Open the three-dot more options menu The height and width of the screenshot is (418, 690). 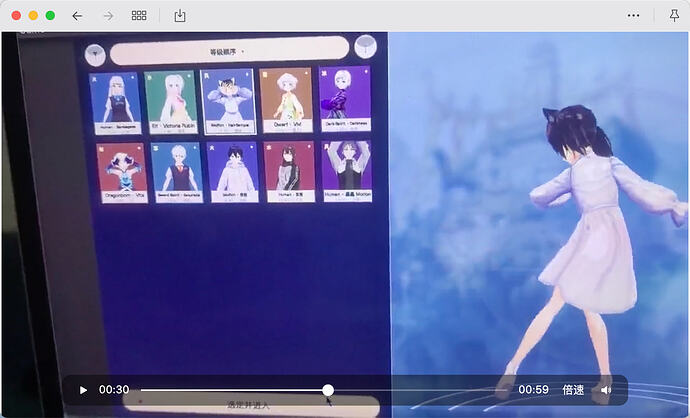(x=633, y=15)
